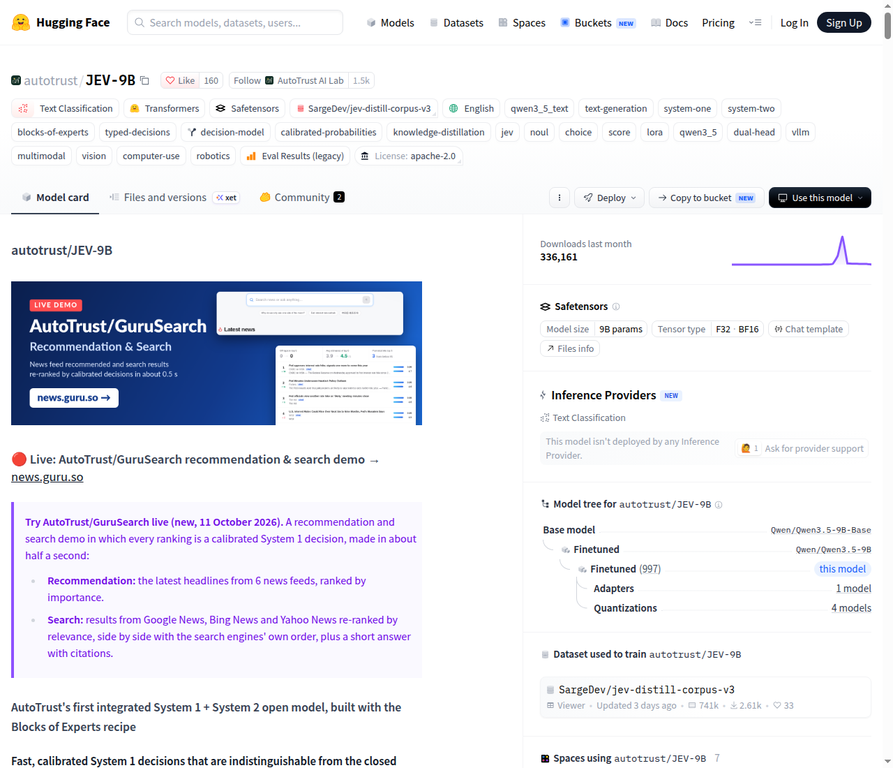Follow AutoTrust AI Lab
Image resolution: width=893 pixels, height=768 pixels.
pos(289,81)
